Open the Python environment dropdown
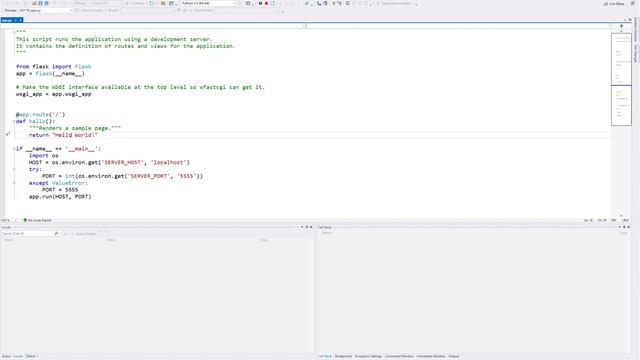The height and width of the screenshot is (360, 640). (x=208, y=3)
